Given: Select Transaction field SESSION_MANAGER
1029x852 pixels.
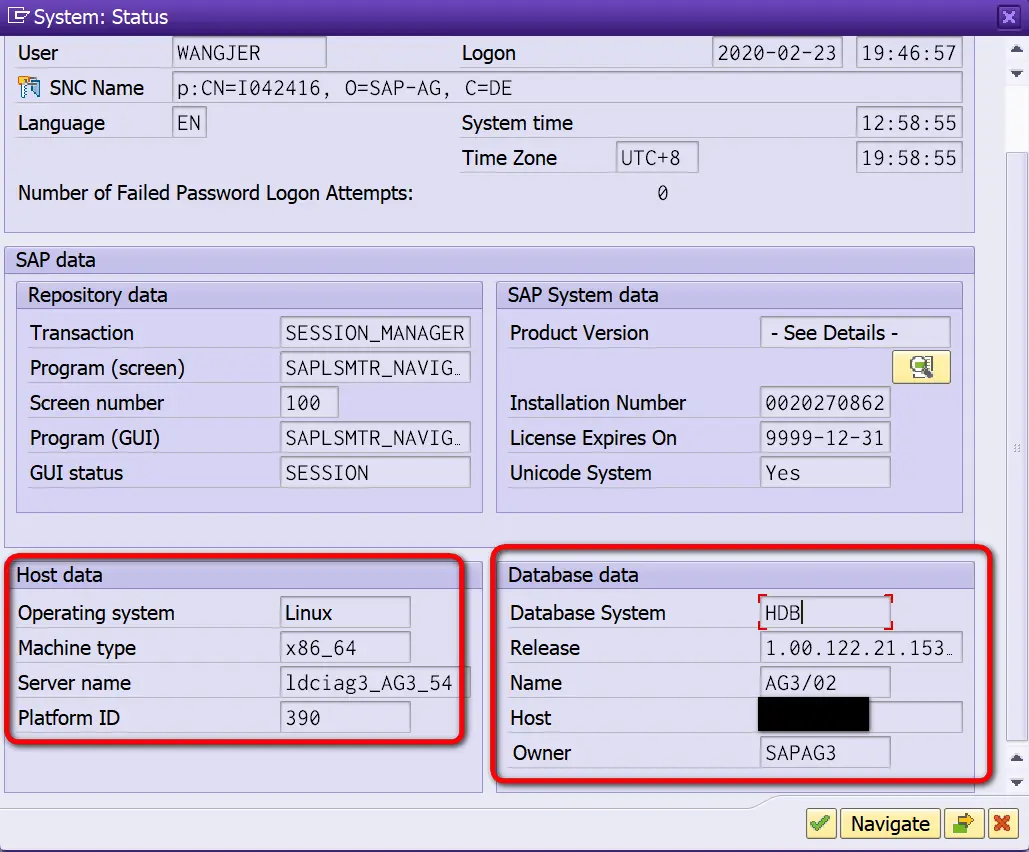Looking at the screenshot, I should pos(375,333).
